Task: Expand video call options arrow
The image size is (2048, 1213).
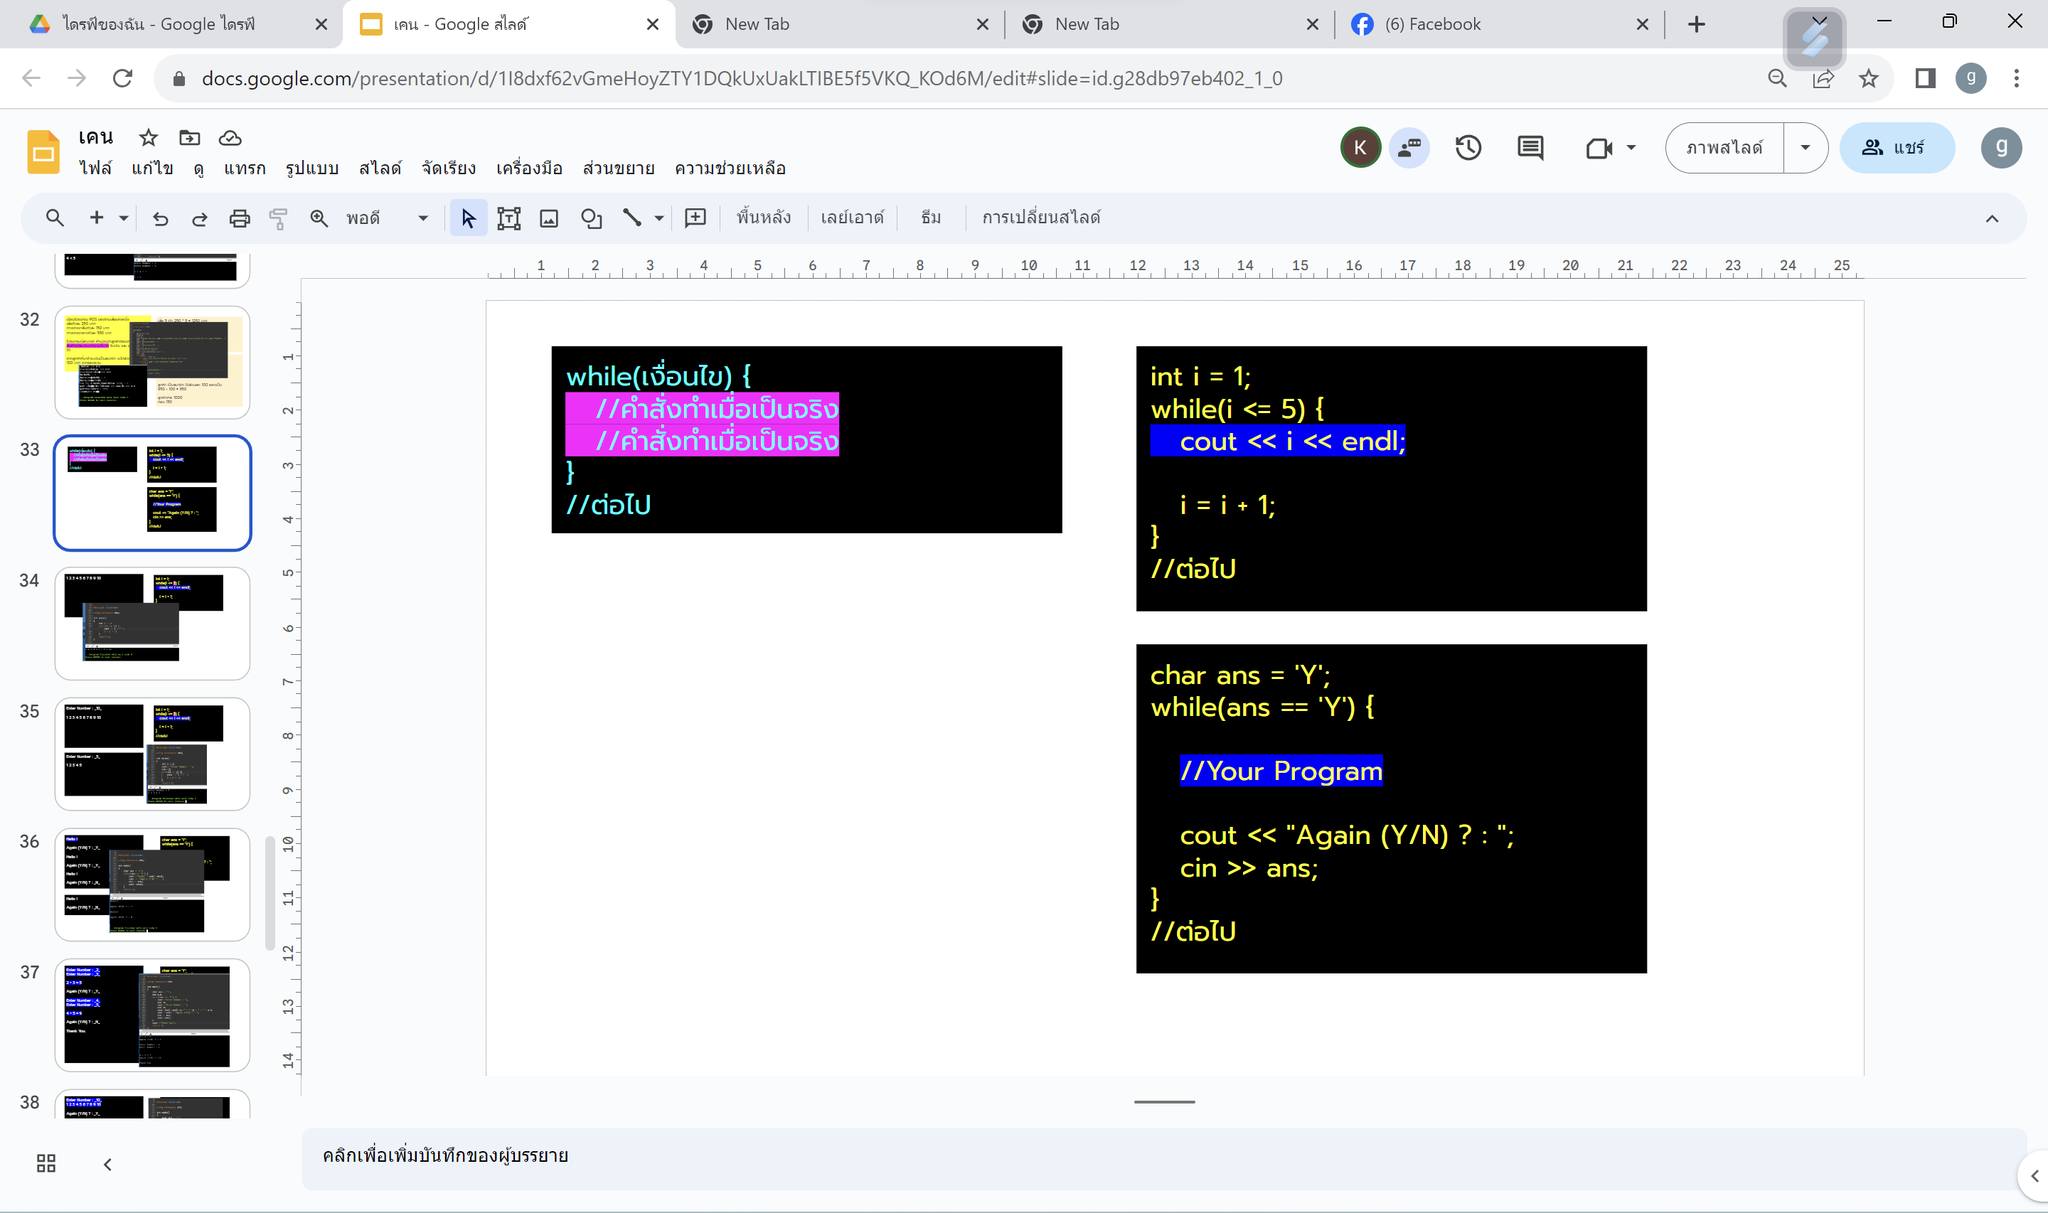Action: coord(1631,148)
